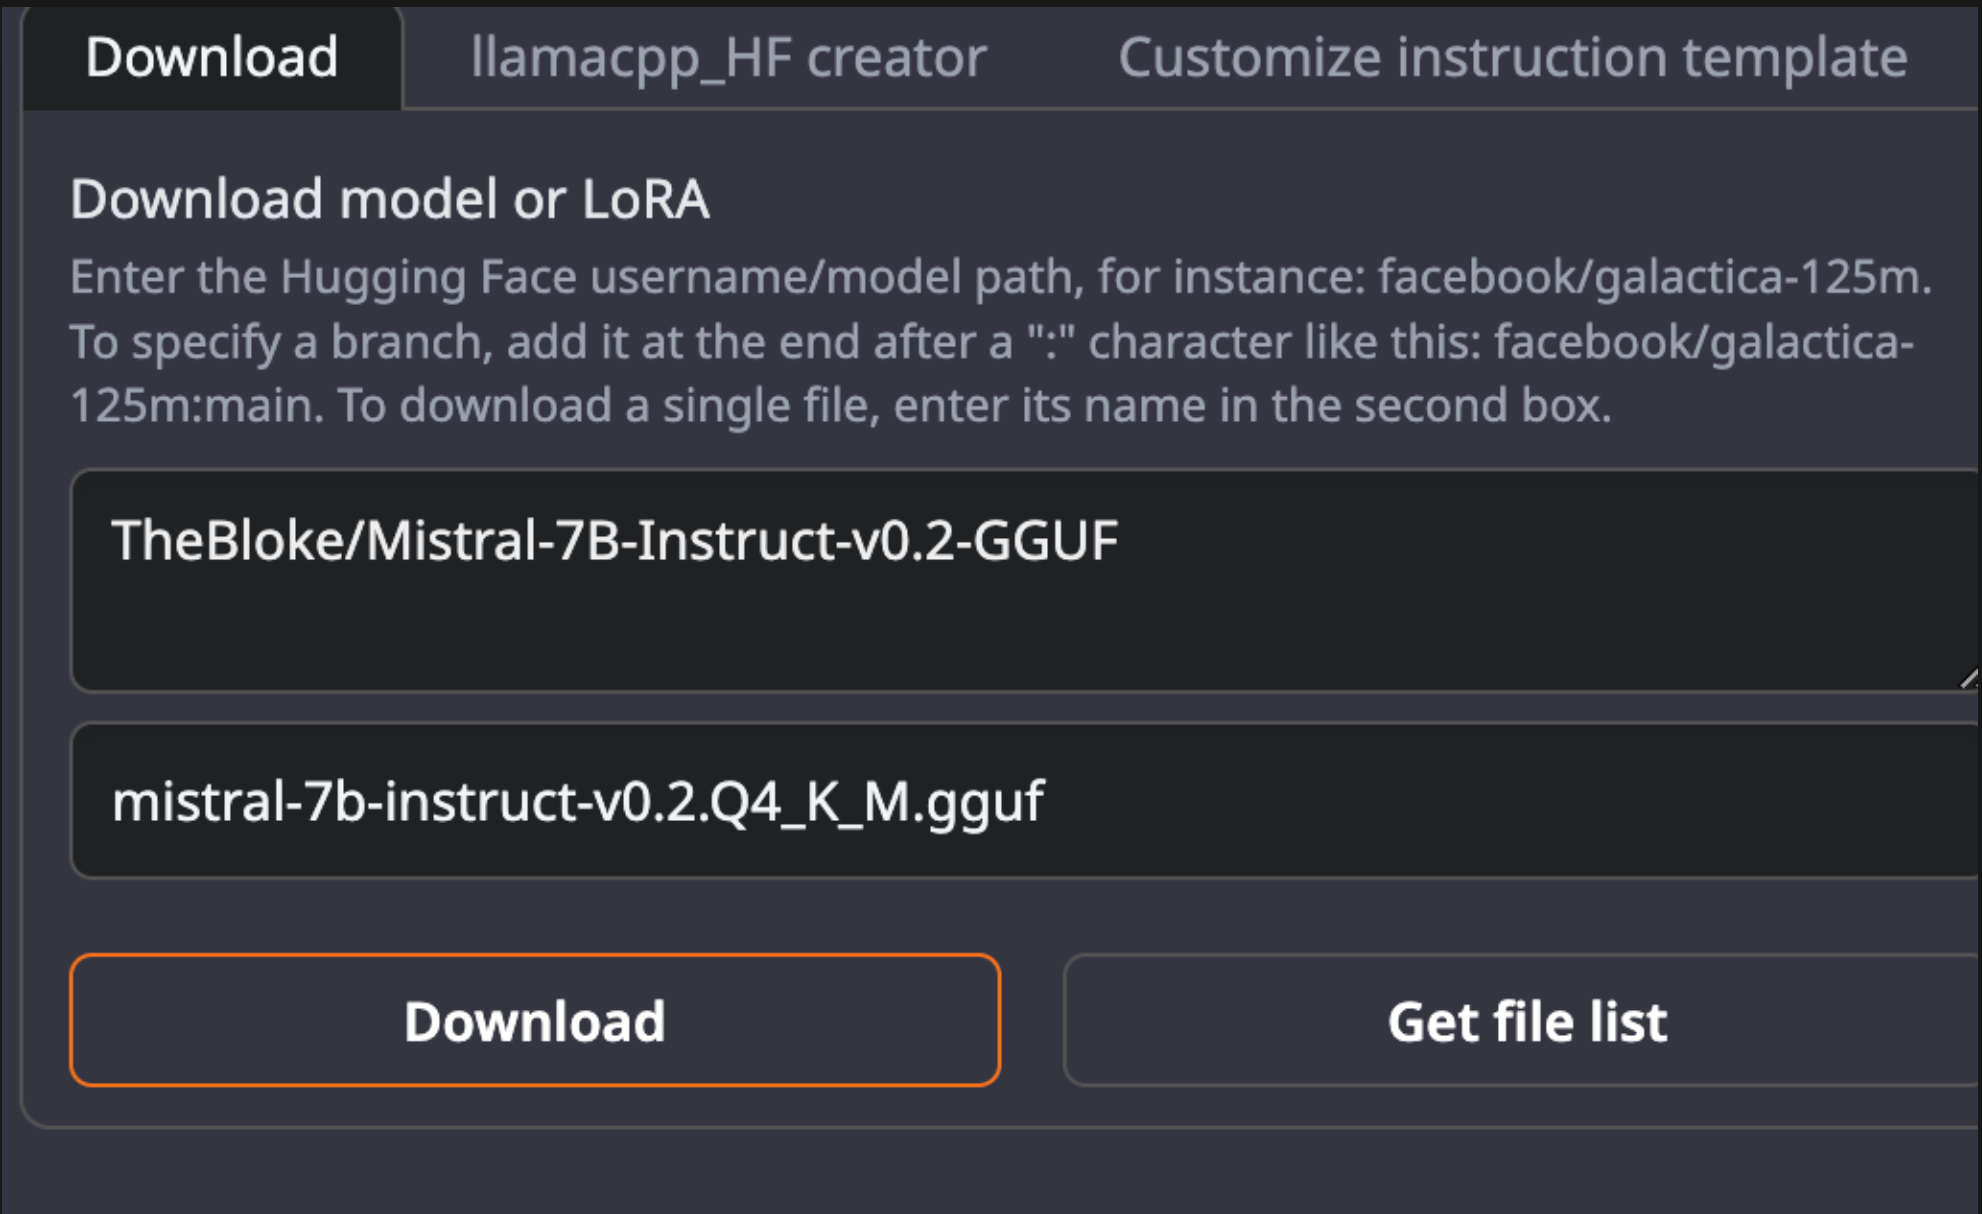Select the Download tab
1982x1214 pixels.
[212, 58]
